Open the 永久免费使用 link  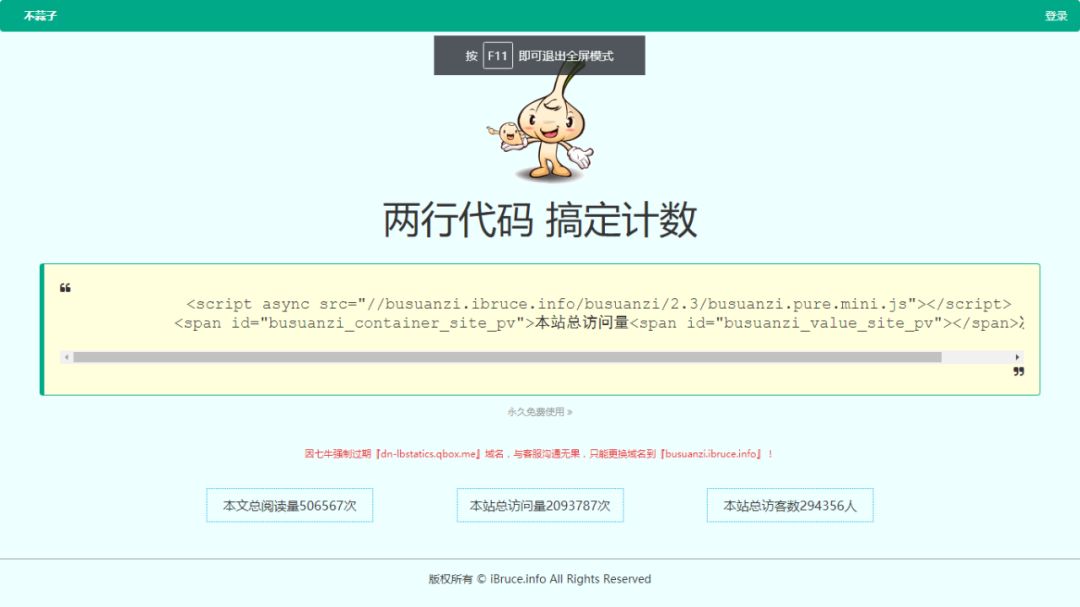tap(540, 412)
